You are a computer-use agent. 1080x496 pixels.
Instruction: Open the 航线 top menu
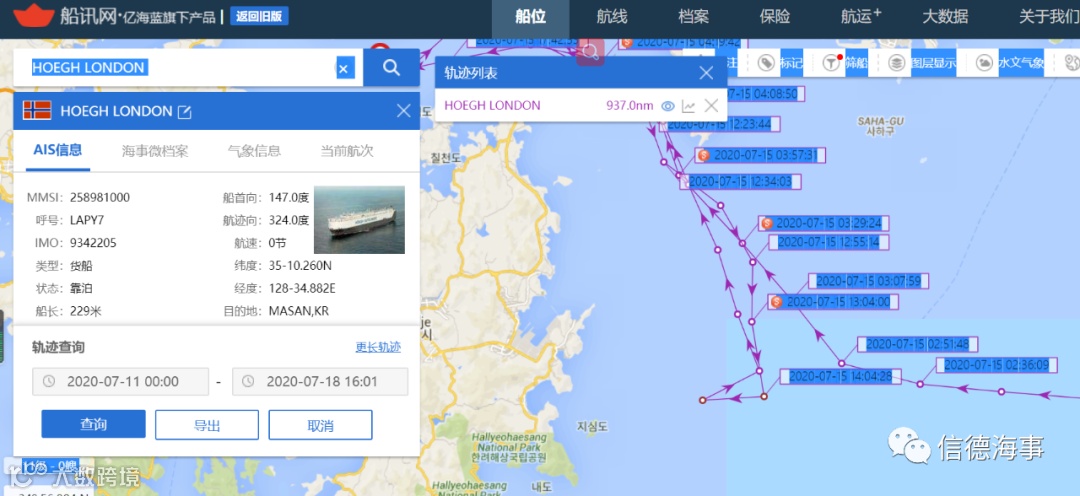[x=612, y=17]
